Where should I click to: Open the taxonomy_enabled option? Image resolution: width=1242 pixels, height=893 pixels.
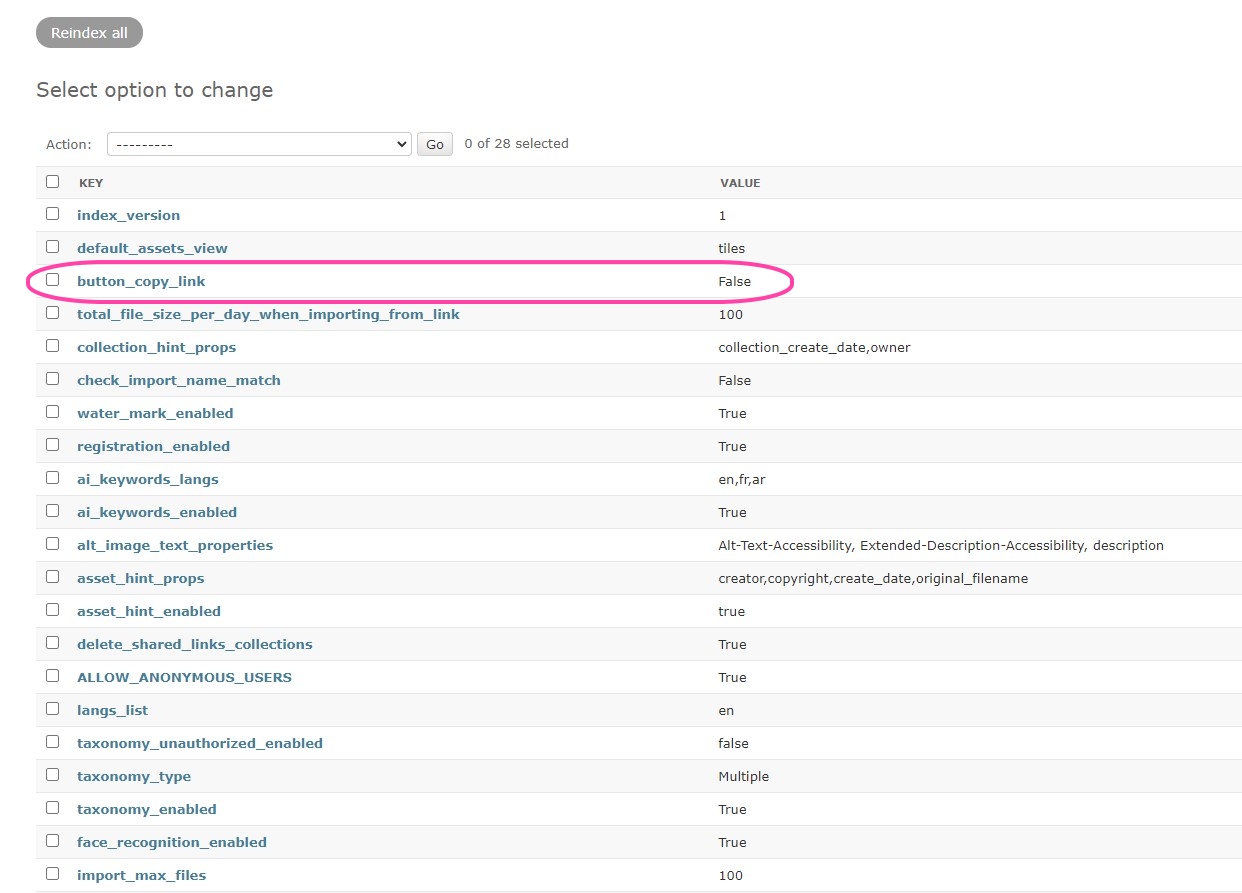[x=147, y=809]
